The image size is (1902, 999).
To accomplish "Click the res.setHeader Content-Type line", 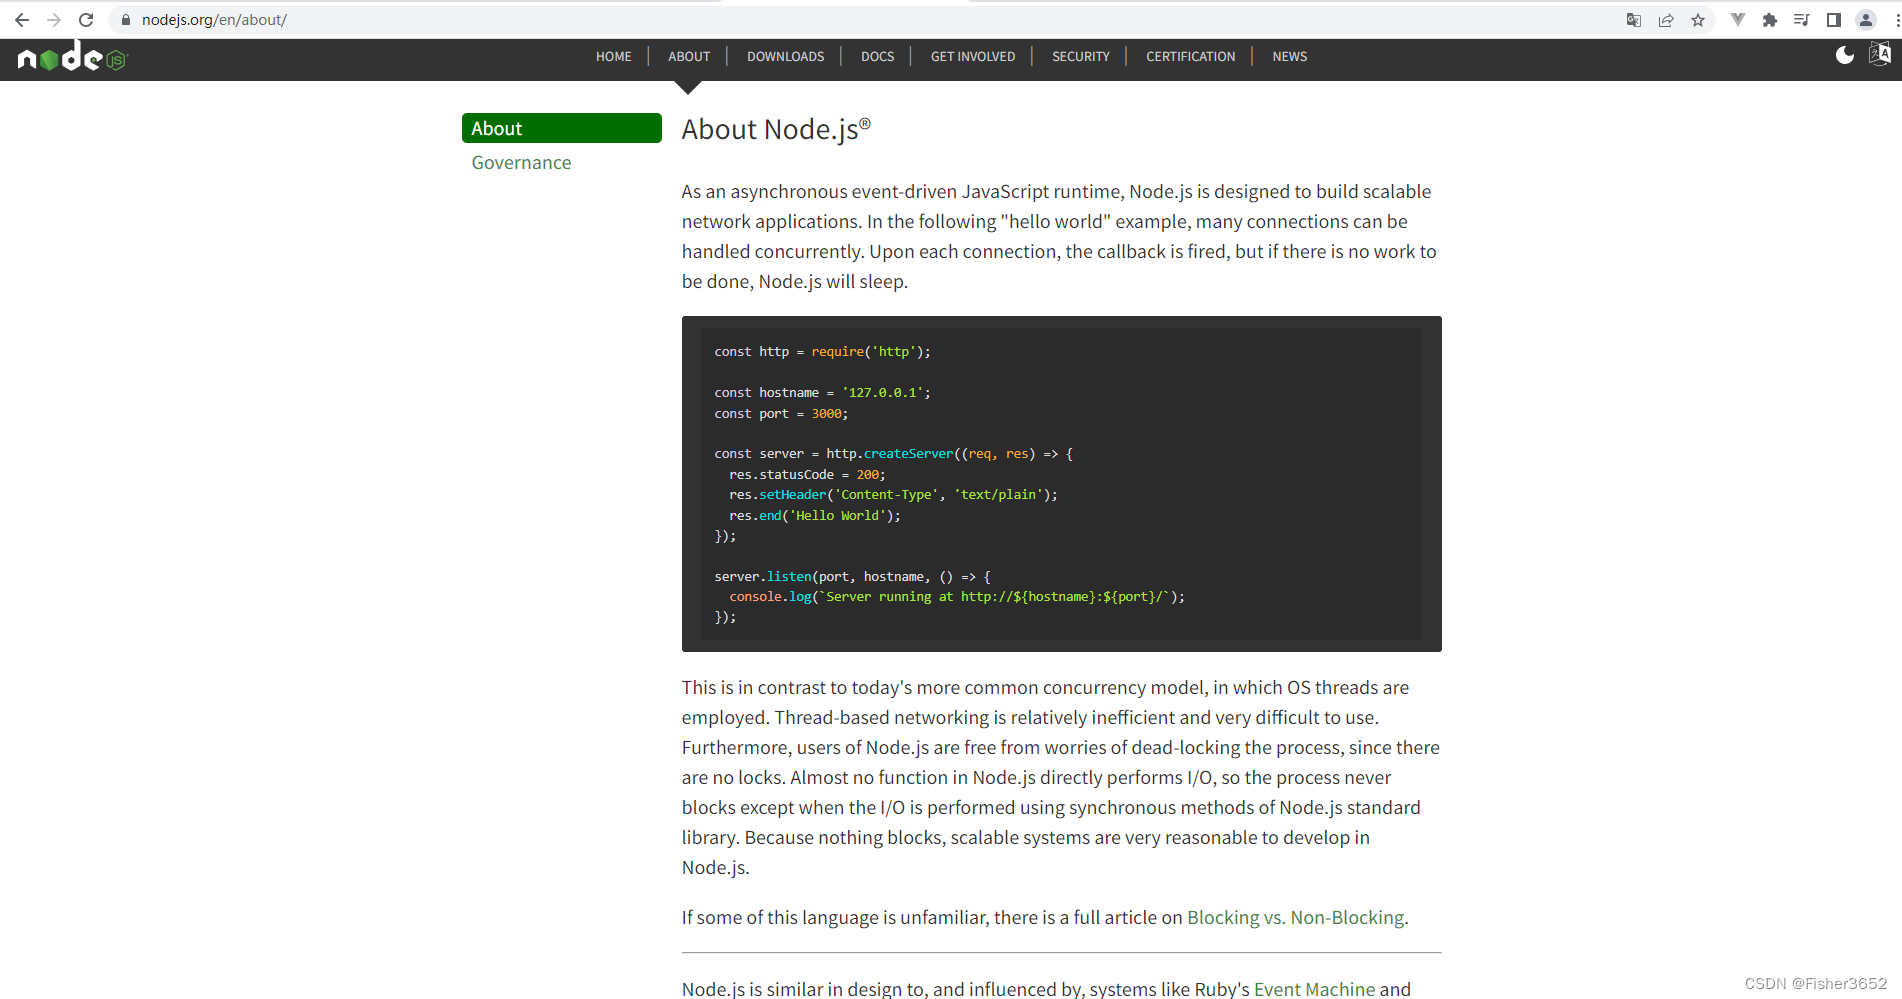I will point(893,495).
